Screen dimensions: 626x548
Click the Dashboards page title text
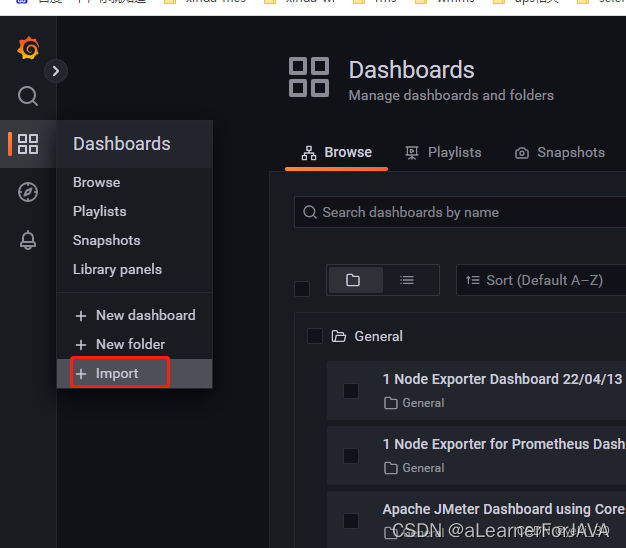[x=412, y=70]
